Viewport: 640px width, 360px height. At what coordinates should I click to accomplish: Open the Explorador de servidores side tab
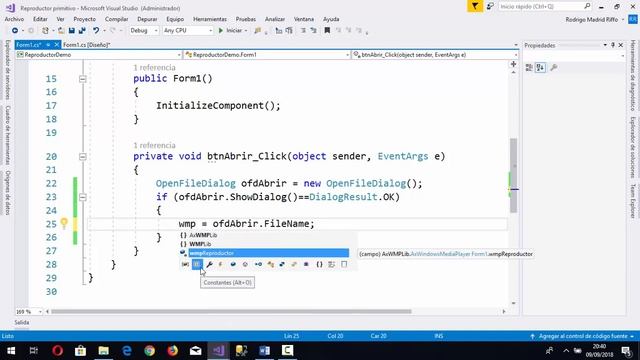click(7, 70)
